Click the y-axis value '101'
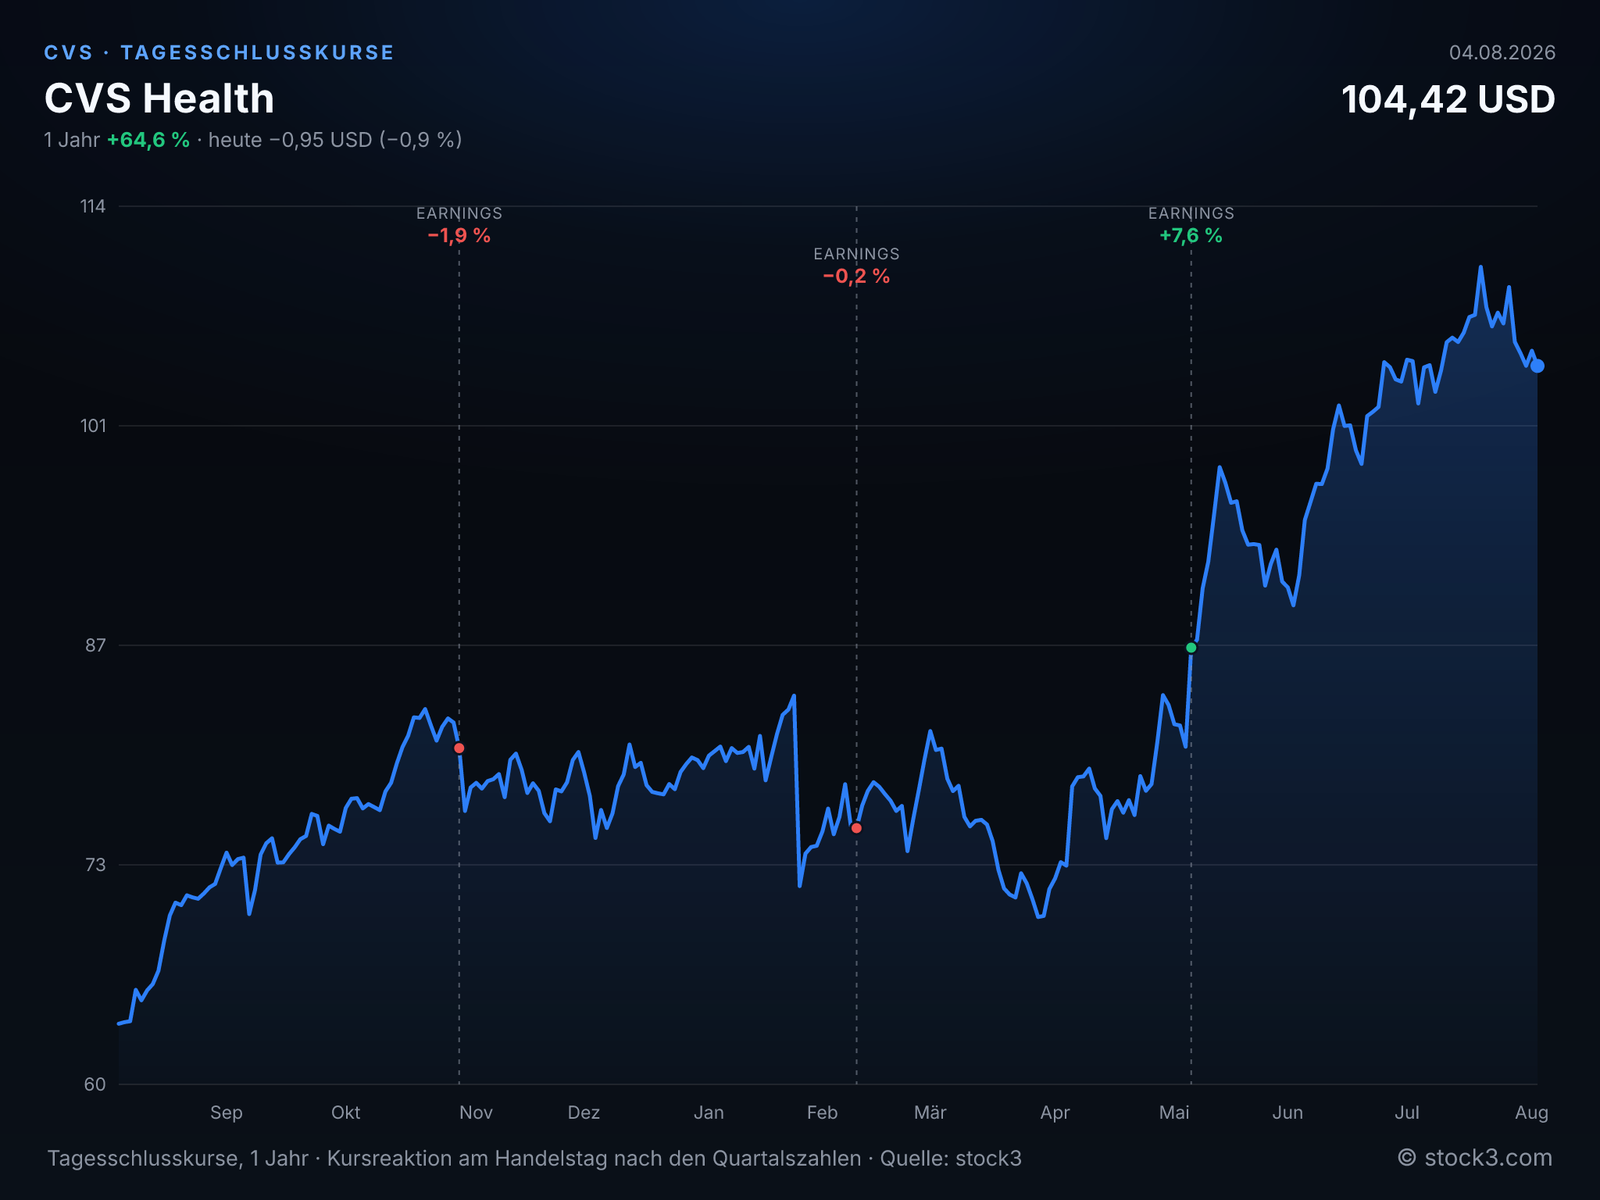The width and height of the screenshot is (1600, 1200). point(93,426)
